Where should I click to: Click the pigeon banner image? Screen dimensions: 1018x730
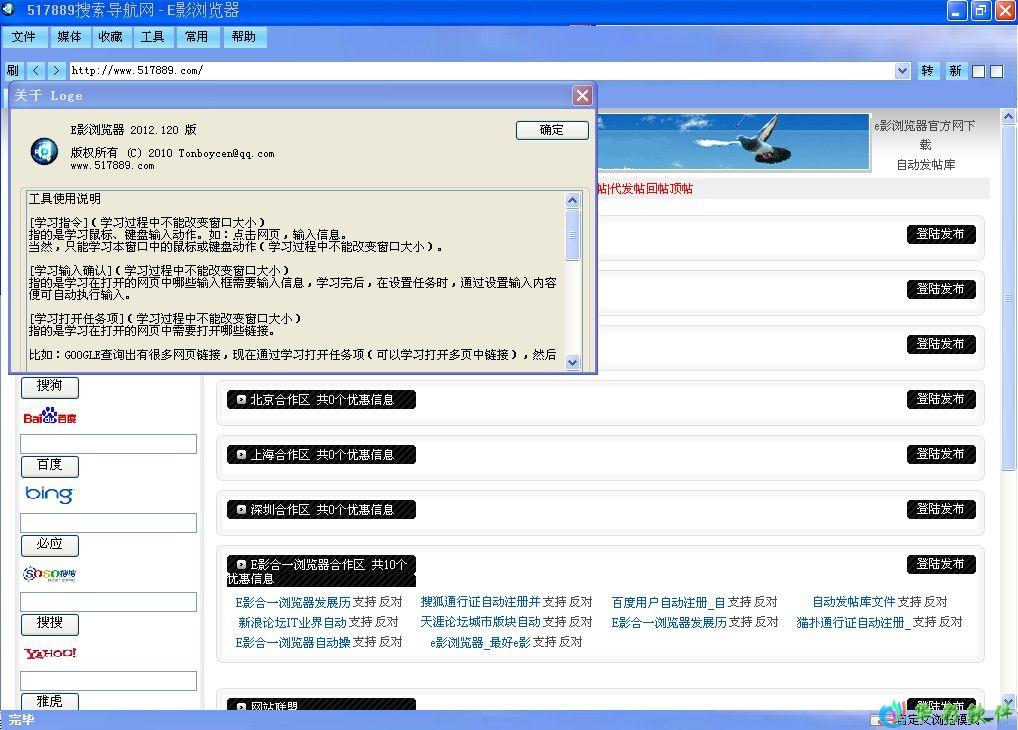[734, 142]
